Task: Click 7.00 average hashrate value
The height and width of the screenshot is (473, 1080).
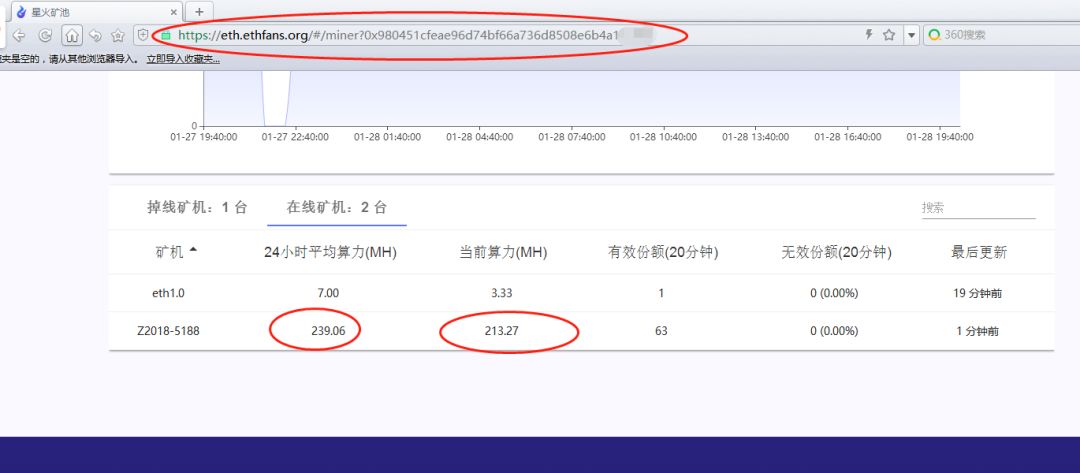Action: point(328,293)
